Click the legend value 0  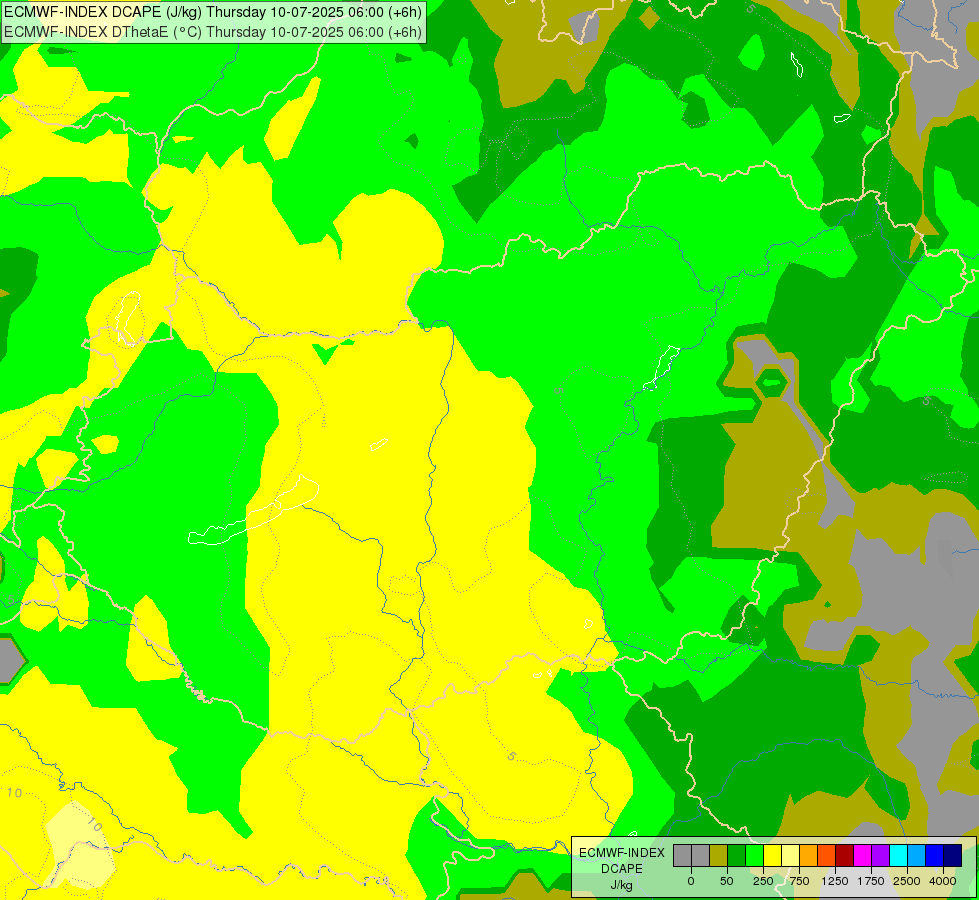click(691, 881)
